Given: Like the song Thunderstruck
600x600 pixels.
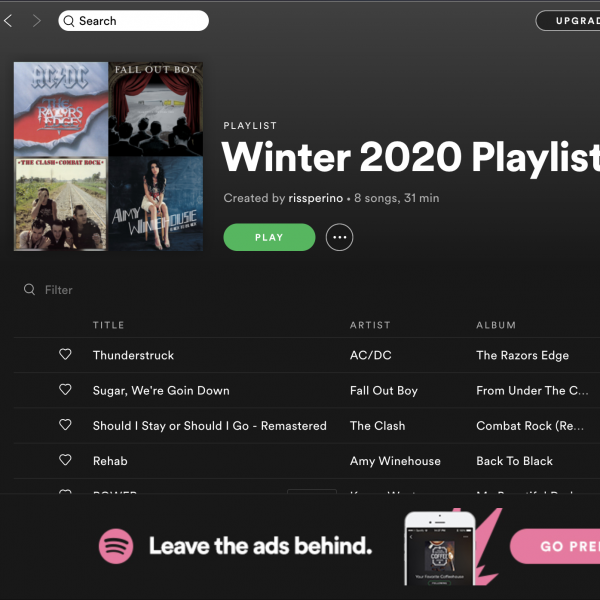Looking at the screenshot, I should click(65, 354).
